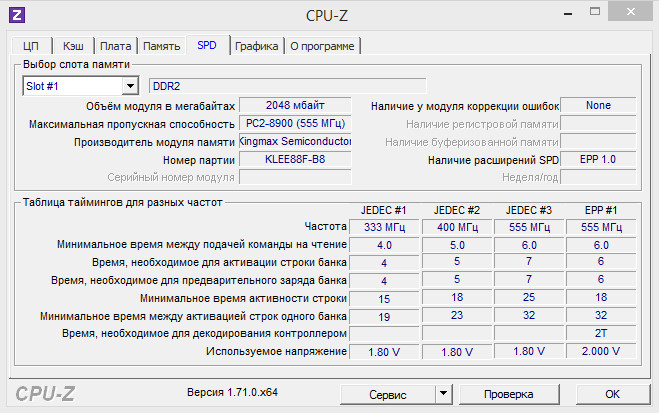Click the Используемое напряжение row label
The height and width of the screenshot is (413, 659).
click(276, 351)
